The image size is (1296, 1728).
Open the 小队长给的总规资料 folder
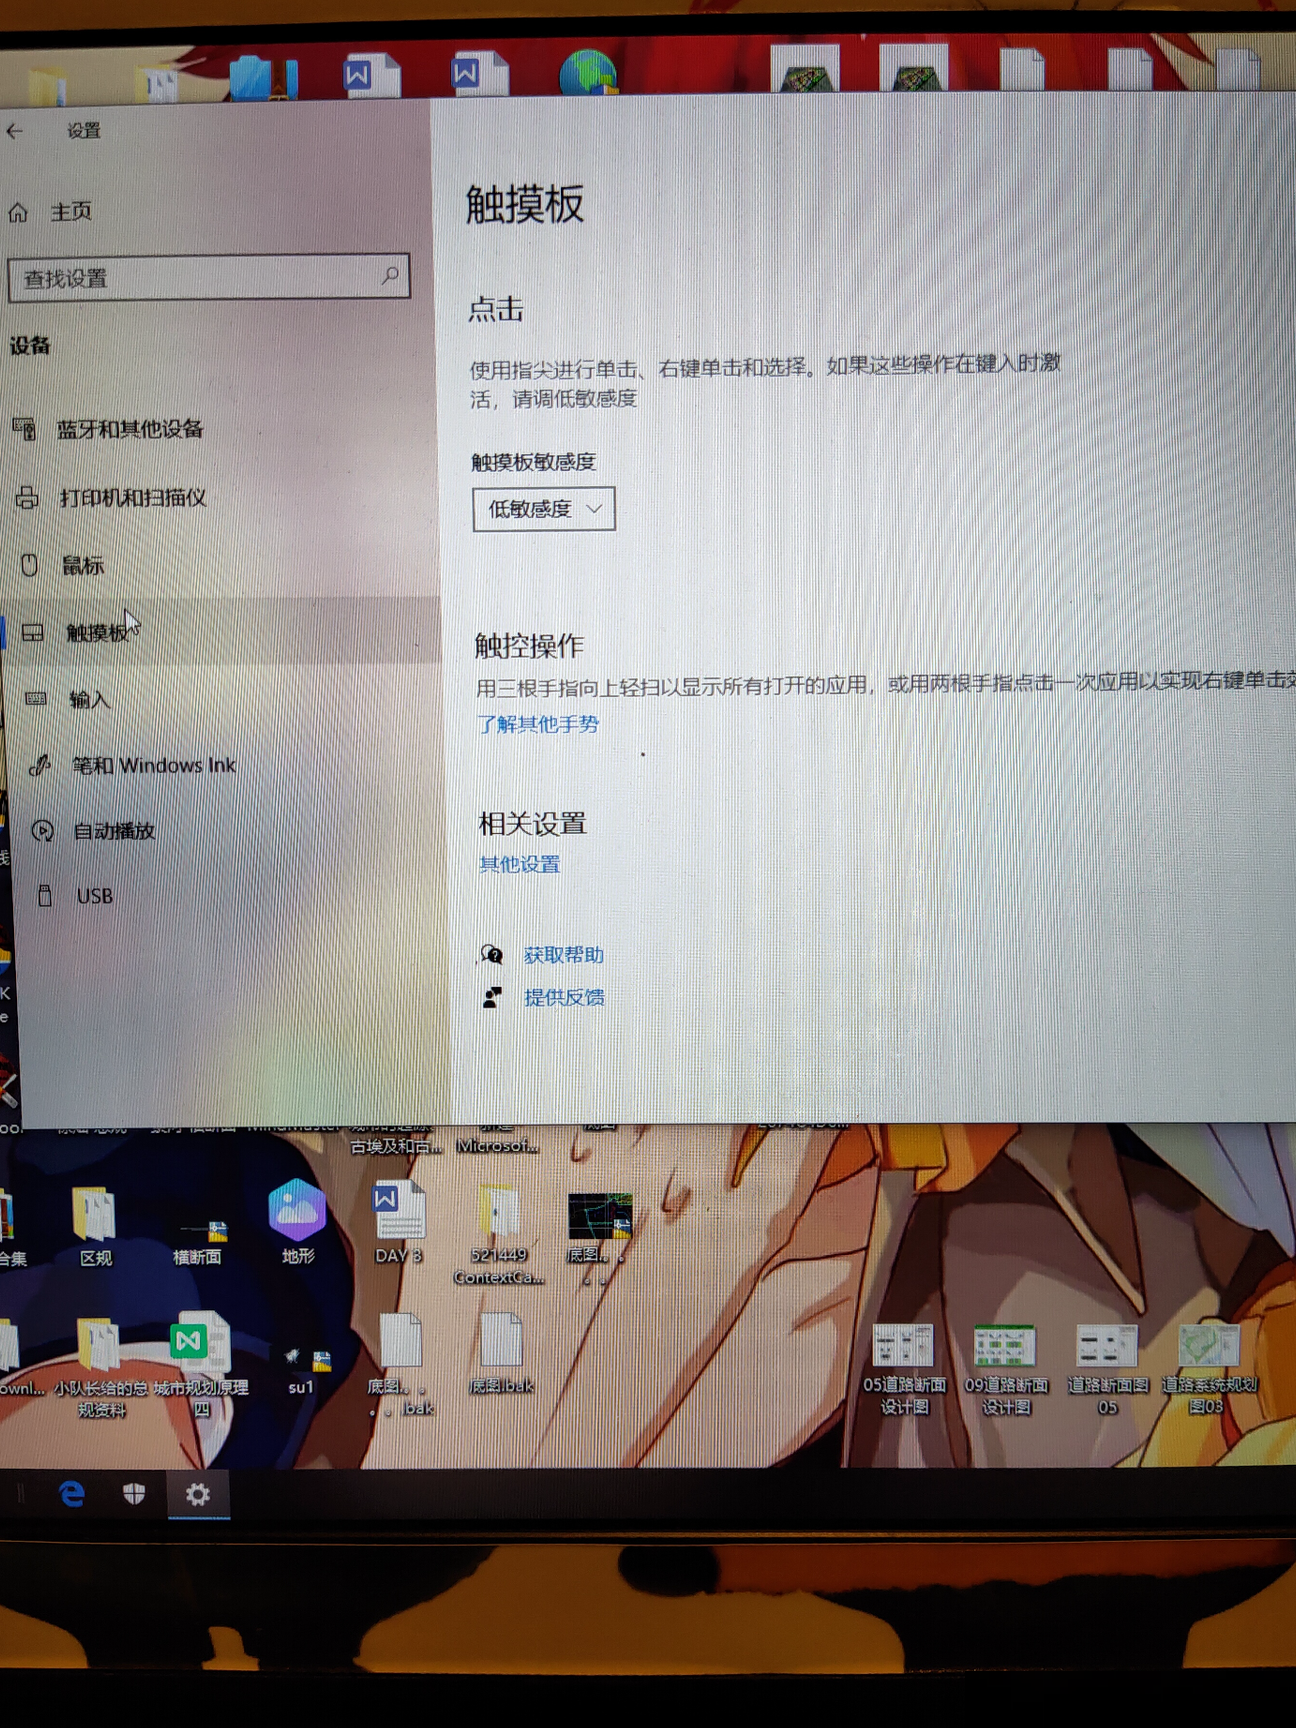point(100,1368)
